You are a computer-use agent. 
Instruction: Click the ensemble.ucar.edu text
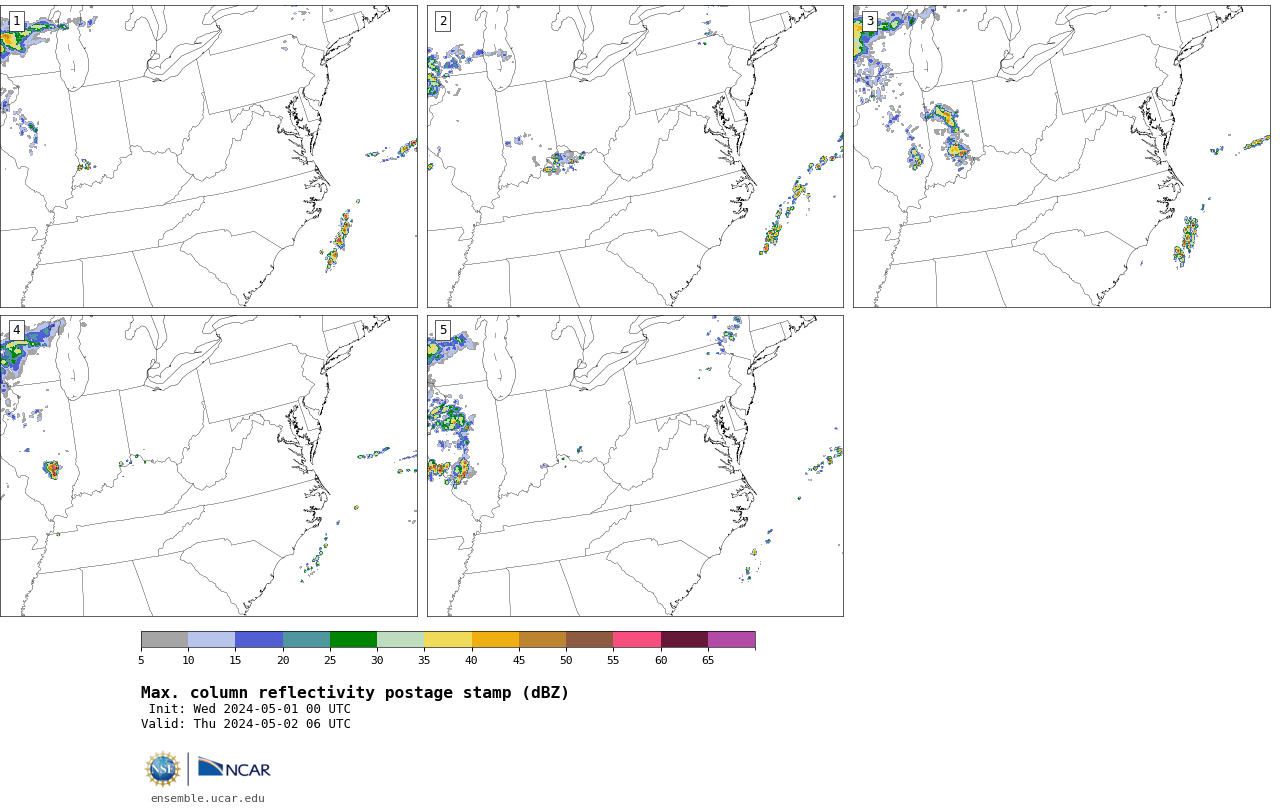coord(208,798)
